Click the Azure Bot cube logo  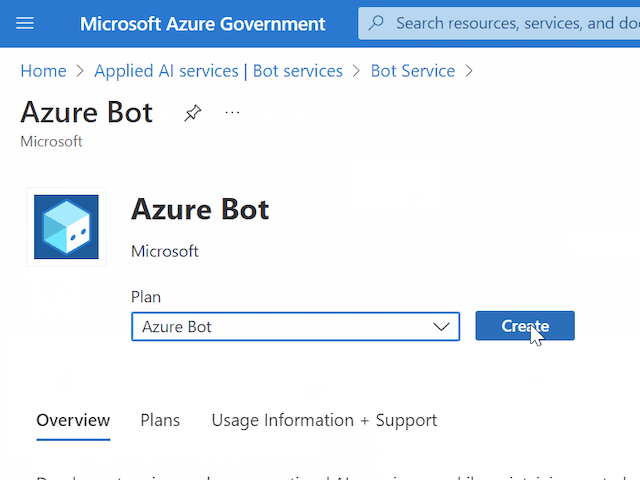point(66,227)
